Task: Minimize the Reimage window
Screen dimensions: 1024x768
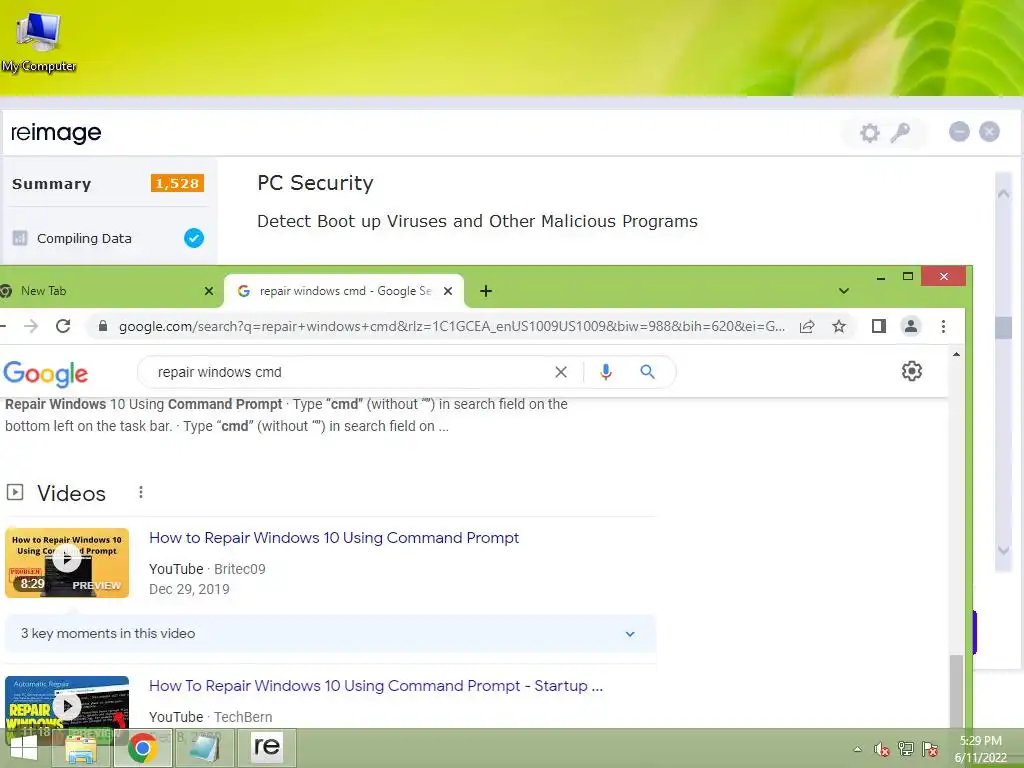Action: (x=959, y=132)
